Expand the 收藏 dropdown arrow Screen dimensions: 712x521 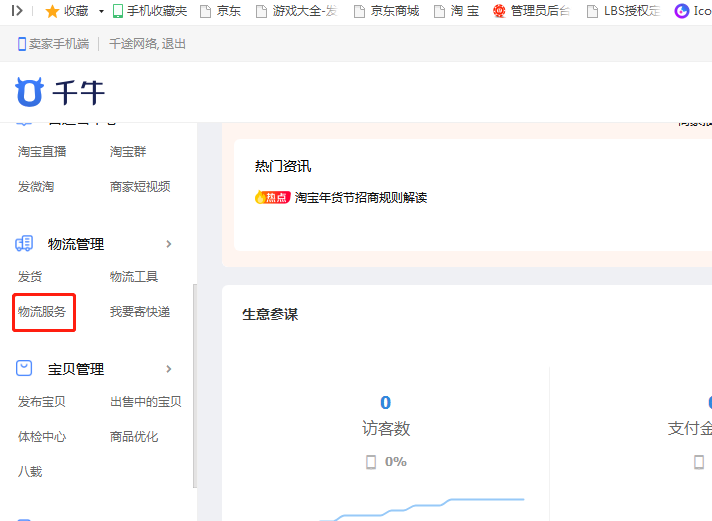click(101, 11)
